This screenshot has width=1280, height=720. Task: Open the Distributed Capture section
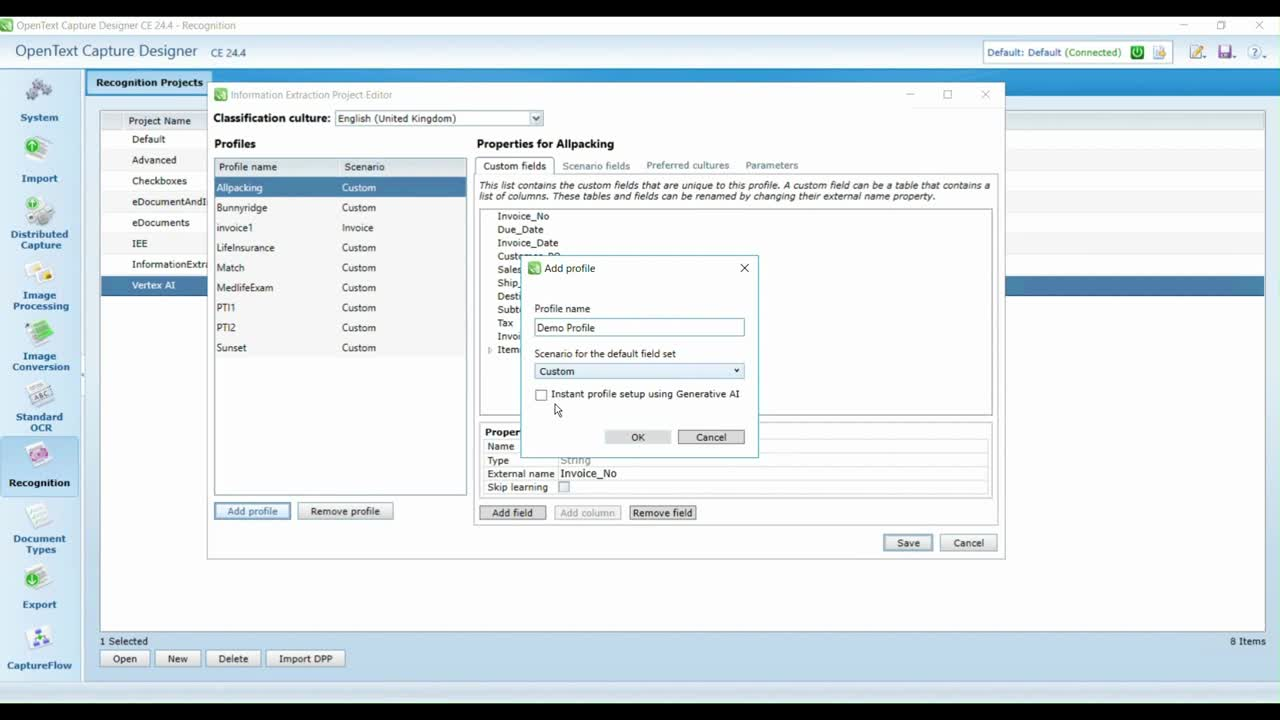[39, 223]
